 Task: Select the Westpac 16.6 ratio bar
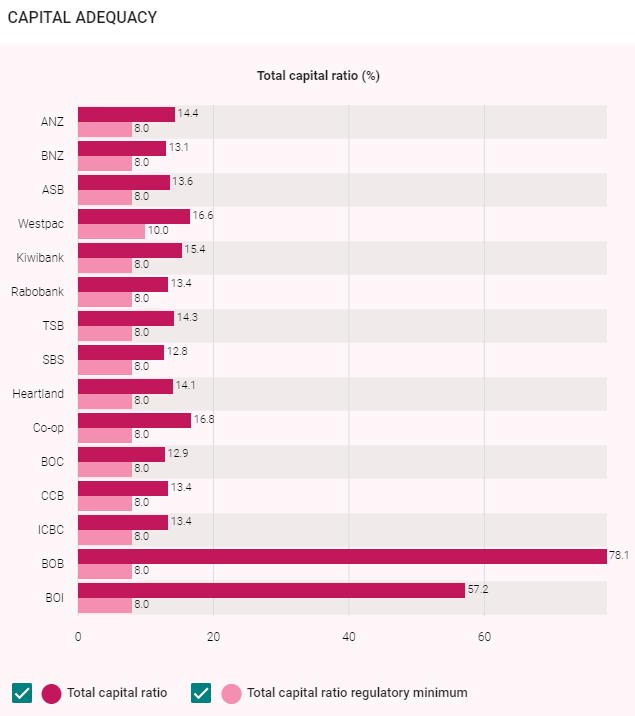tap(133, 216)
